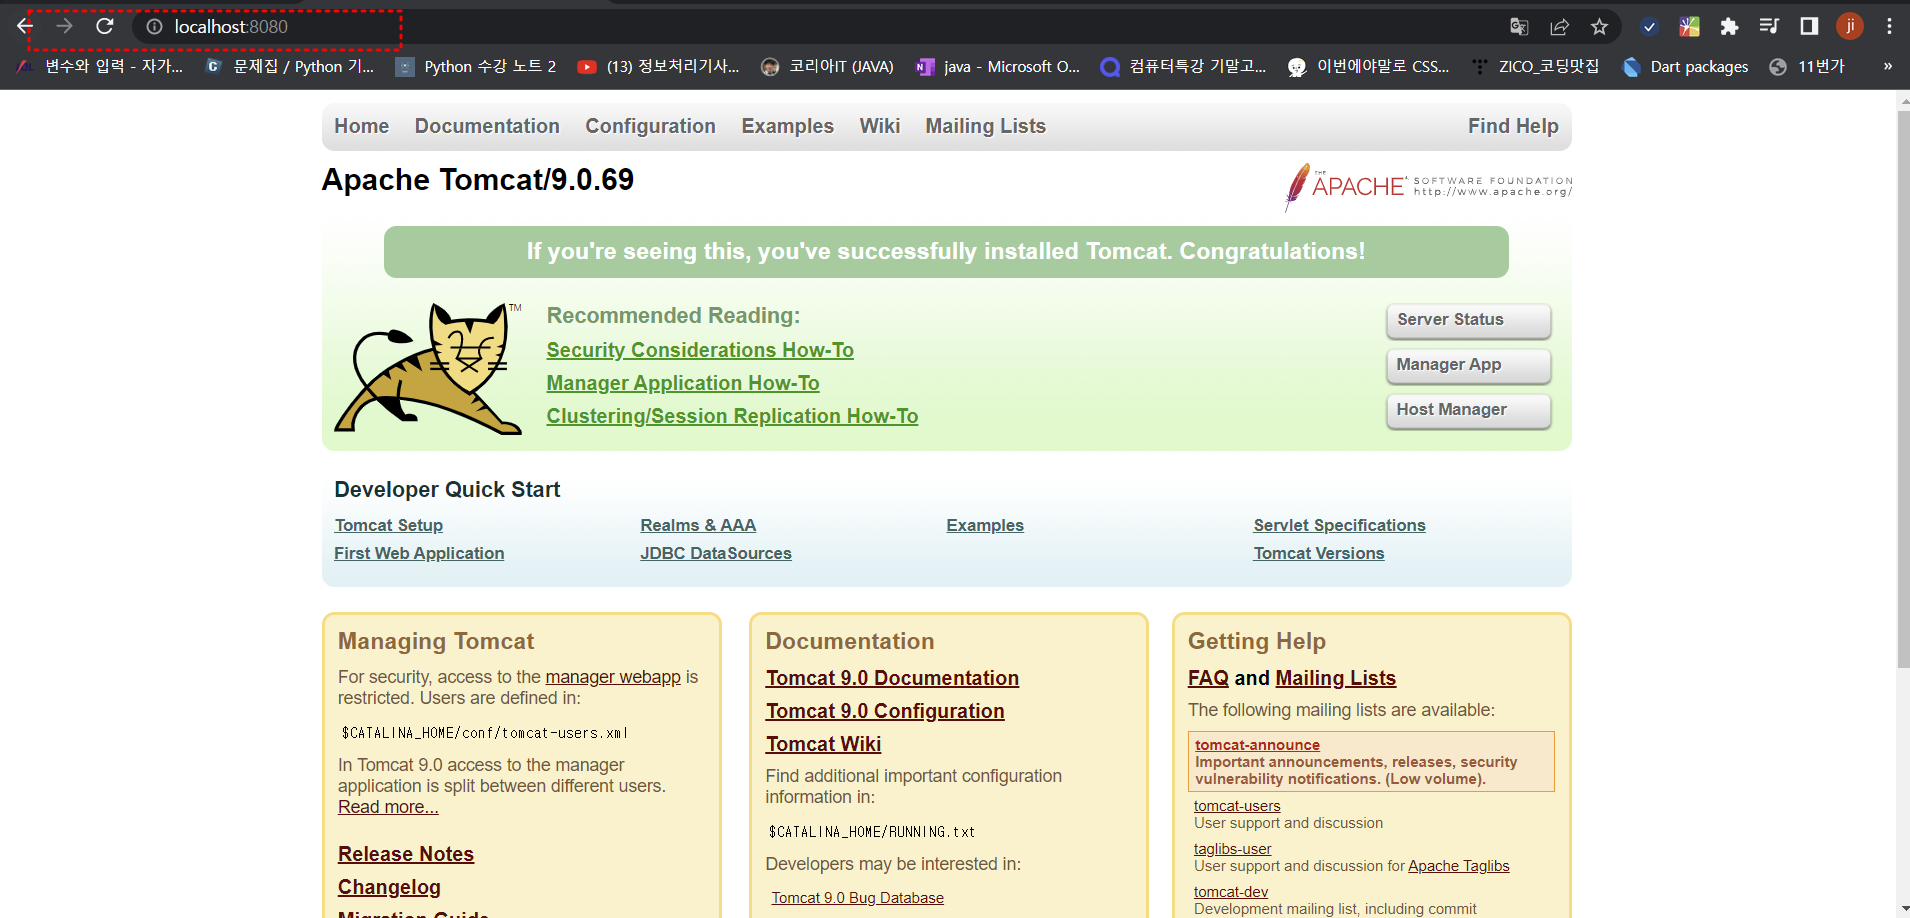Screen dimensions: 1910x918
Task: Open the Mailing Lists nav item
Action: point(985,126)
